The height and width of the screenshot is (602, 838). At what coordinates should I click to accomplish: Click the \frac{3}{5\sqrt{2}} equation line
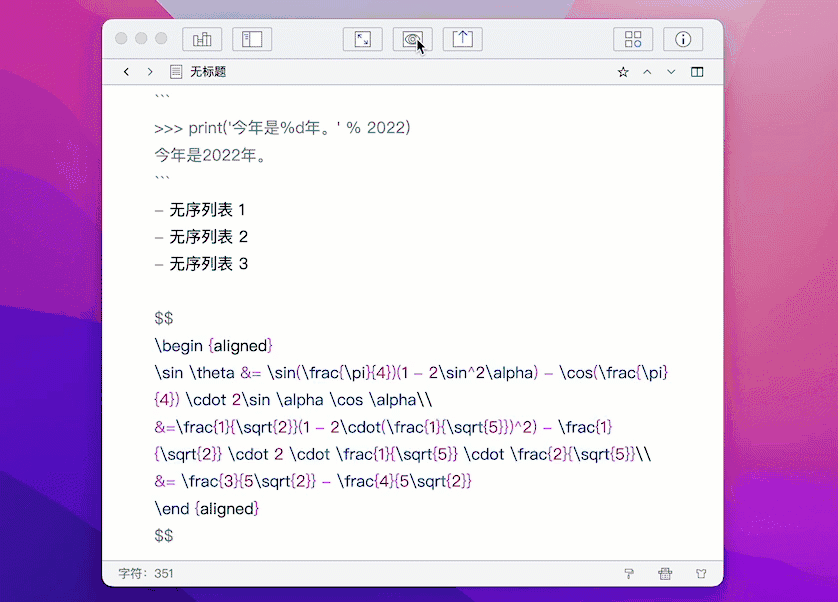[313, 481]
